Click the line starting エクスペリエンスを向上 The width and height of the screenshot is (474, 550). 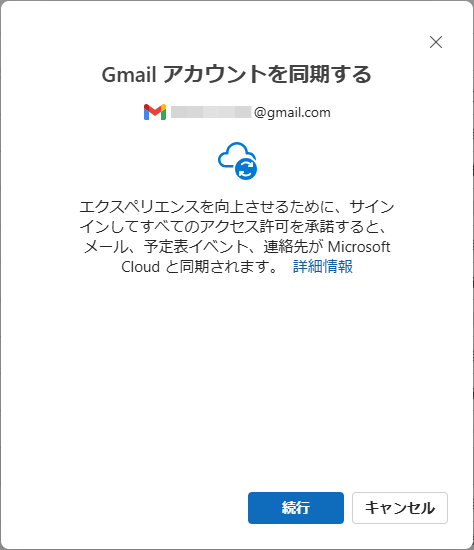pyautogui.click(x=237, y=207)
